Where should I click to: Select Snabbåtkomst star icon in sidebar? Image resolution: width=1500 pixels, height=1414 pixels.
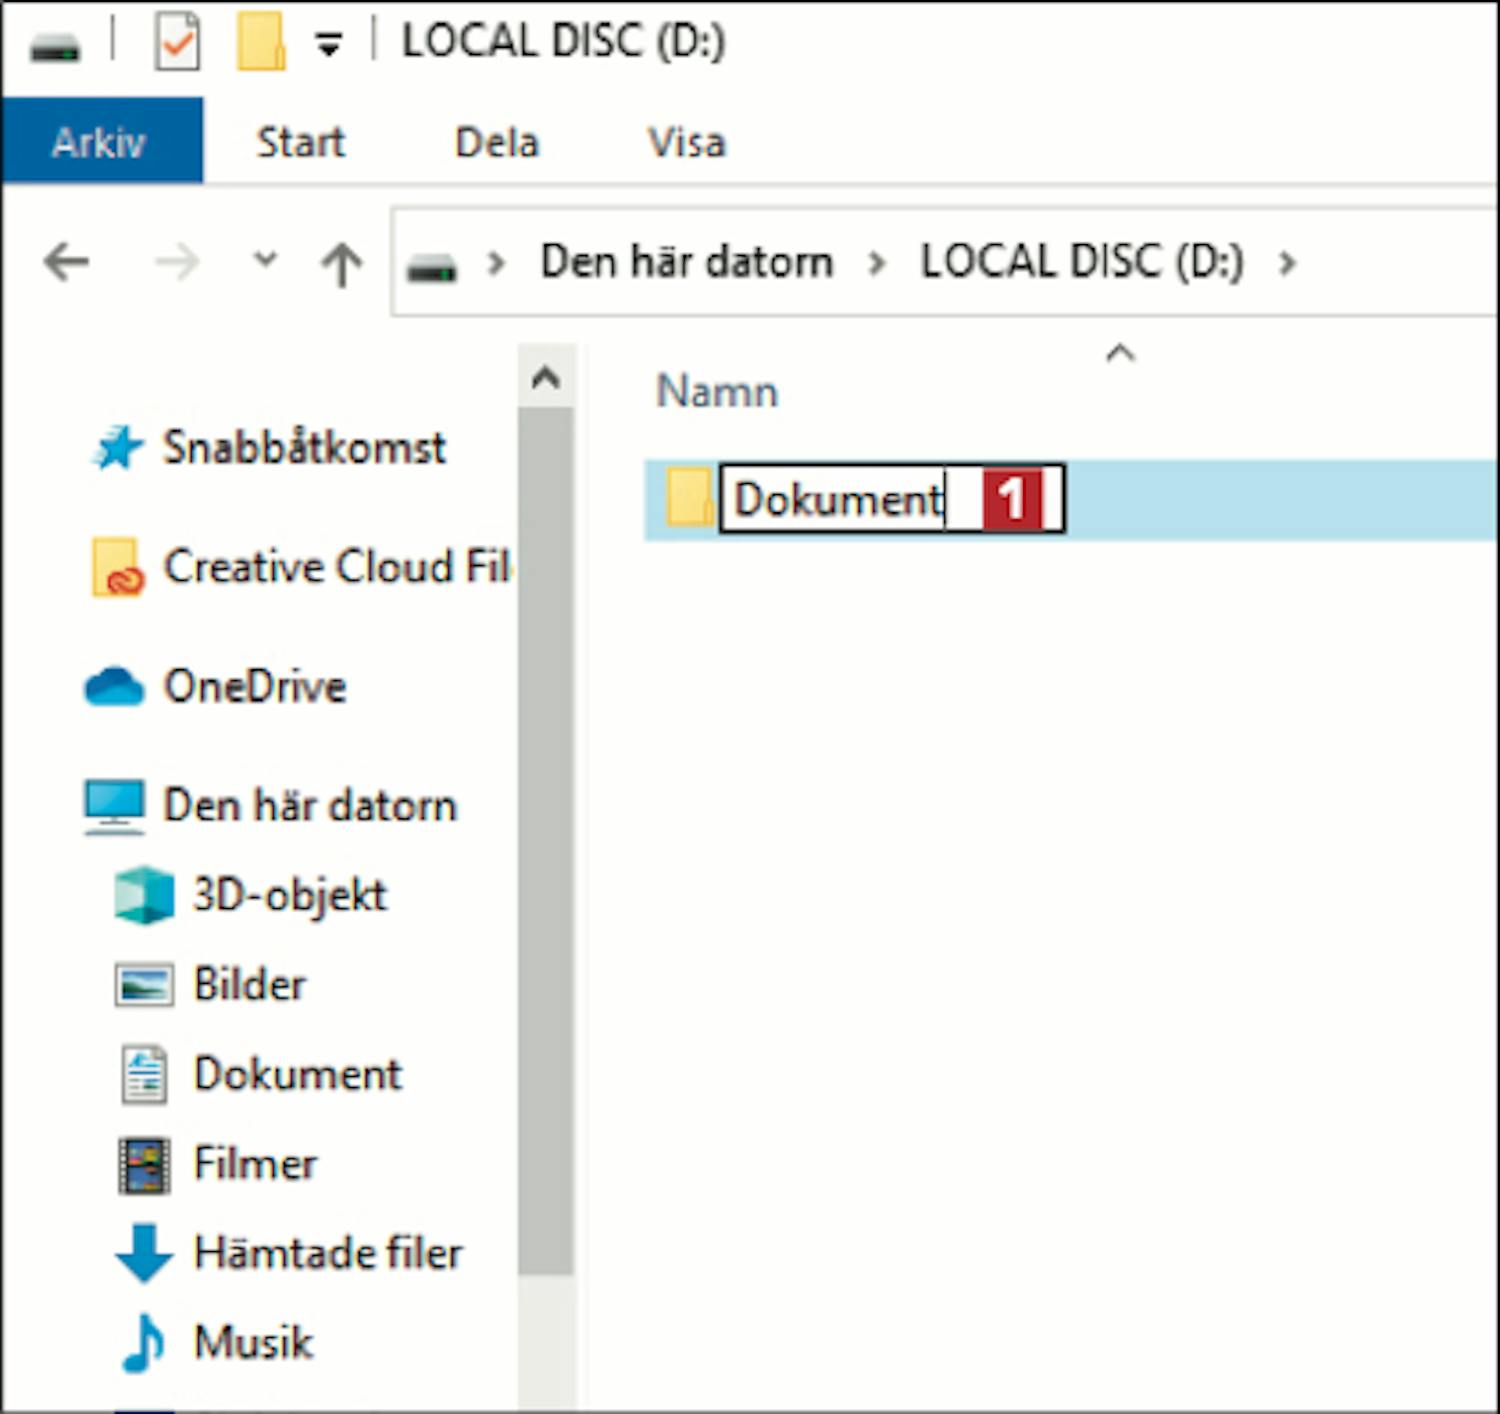pyautogui.click(x=119, y=448)
